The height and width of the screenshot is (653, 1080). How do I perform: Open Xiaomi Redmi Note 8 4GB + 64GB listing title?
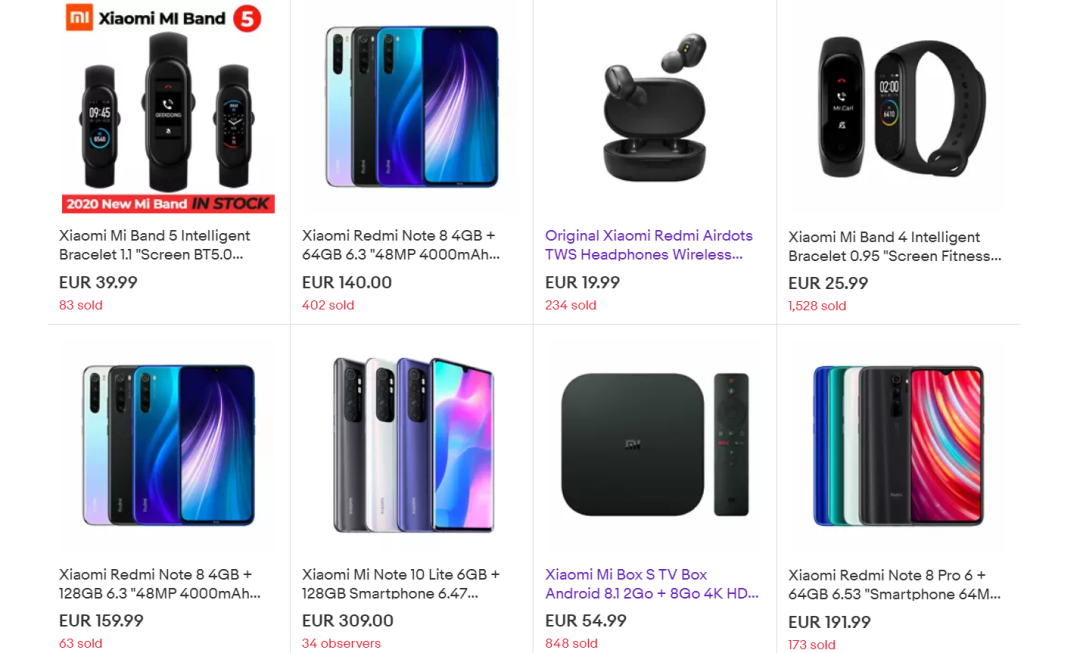(x=400, y=245)
